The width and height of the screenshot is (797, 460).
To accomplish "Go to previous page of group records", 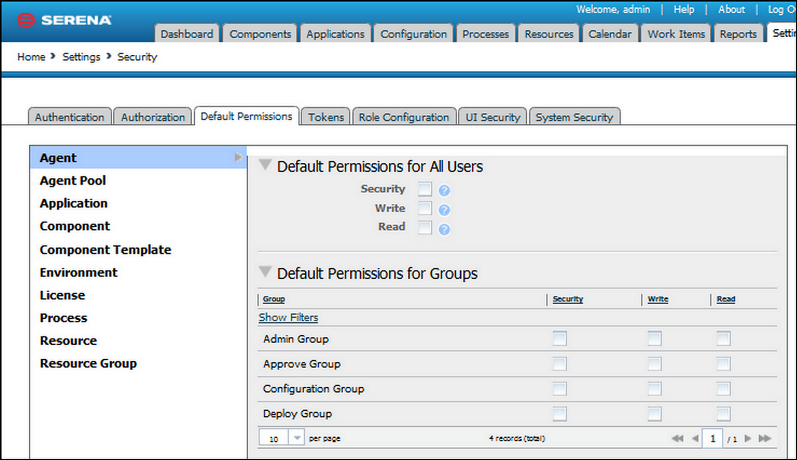I will click(x=695, y=438).
